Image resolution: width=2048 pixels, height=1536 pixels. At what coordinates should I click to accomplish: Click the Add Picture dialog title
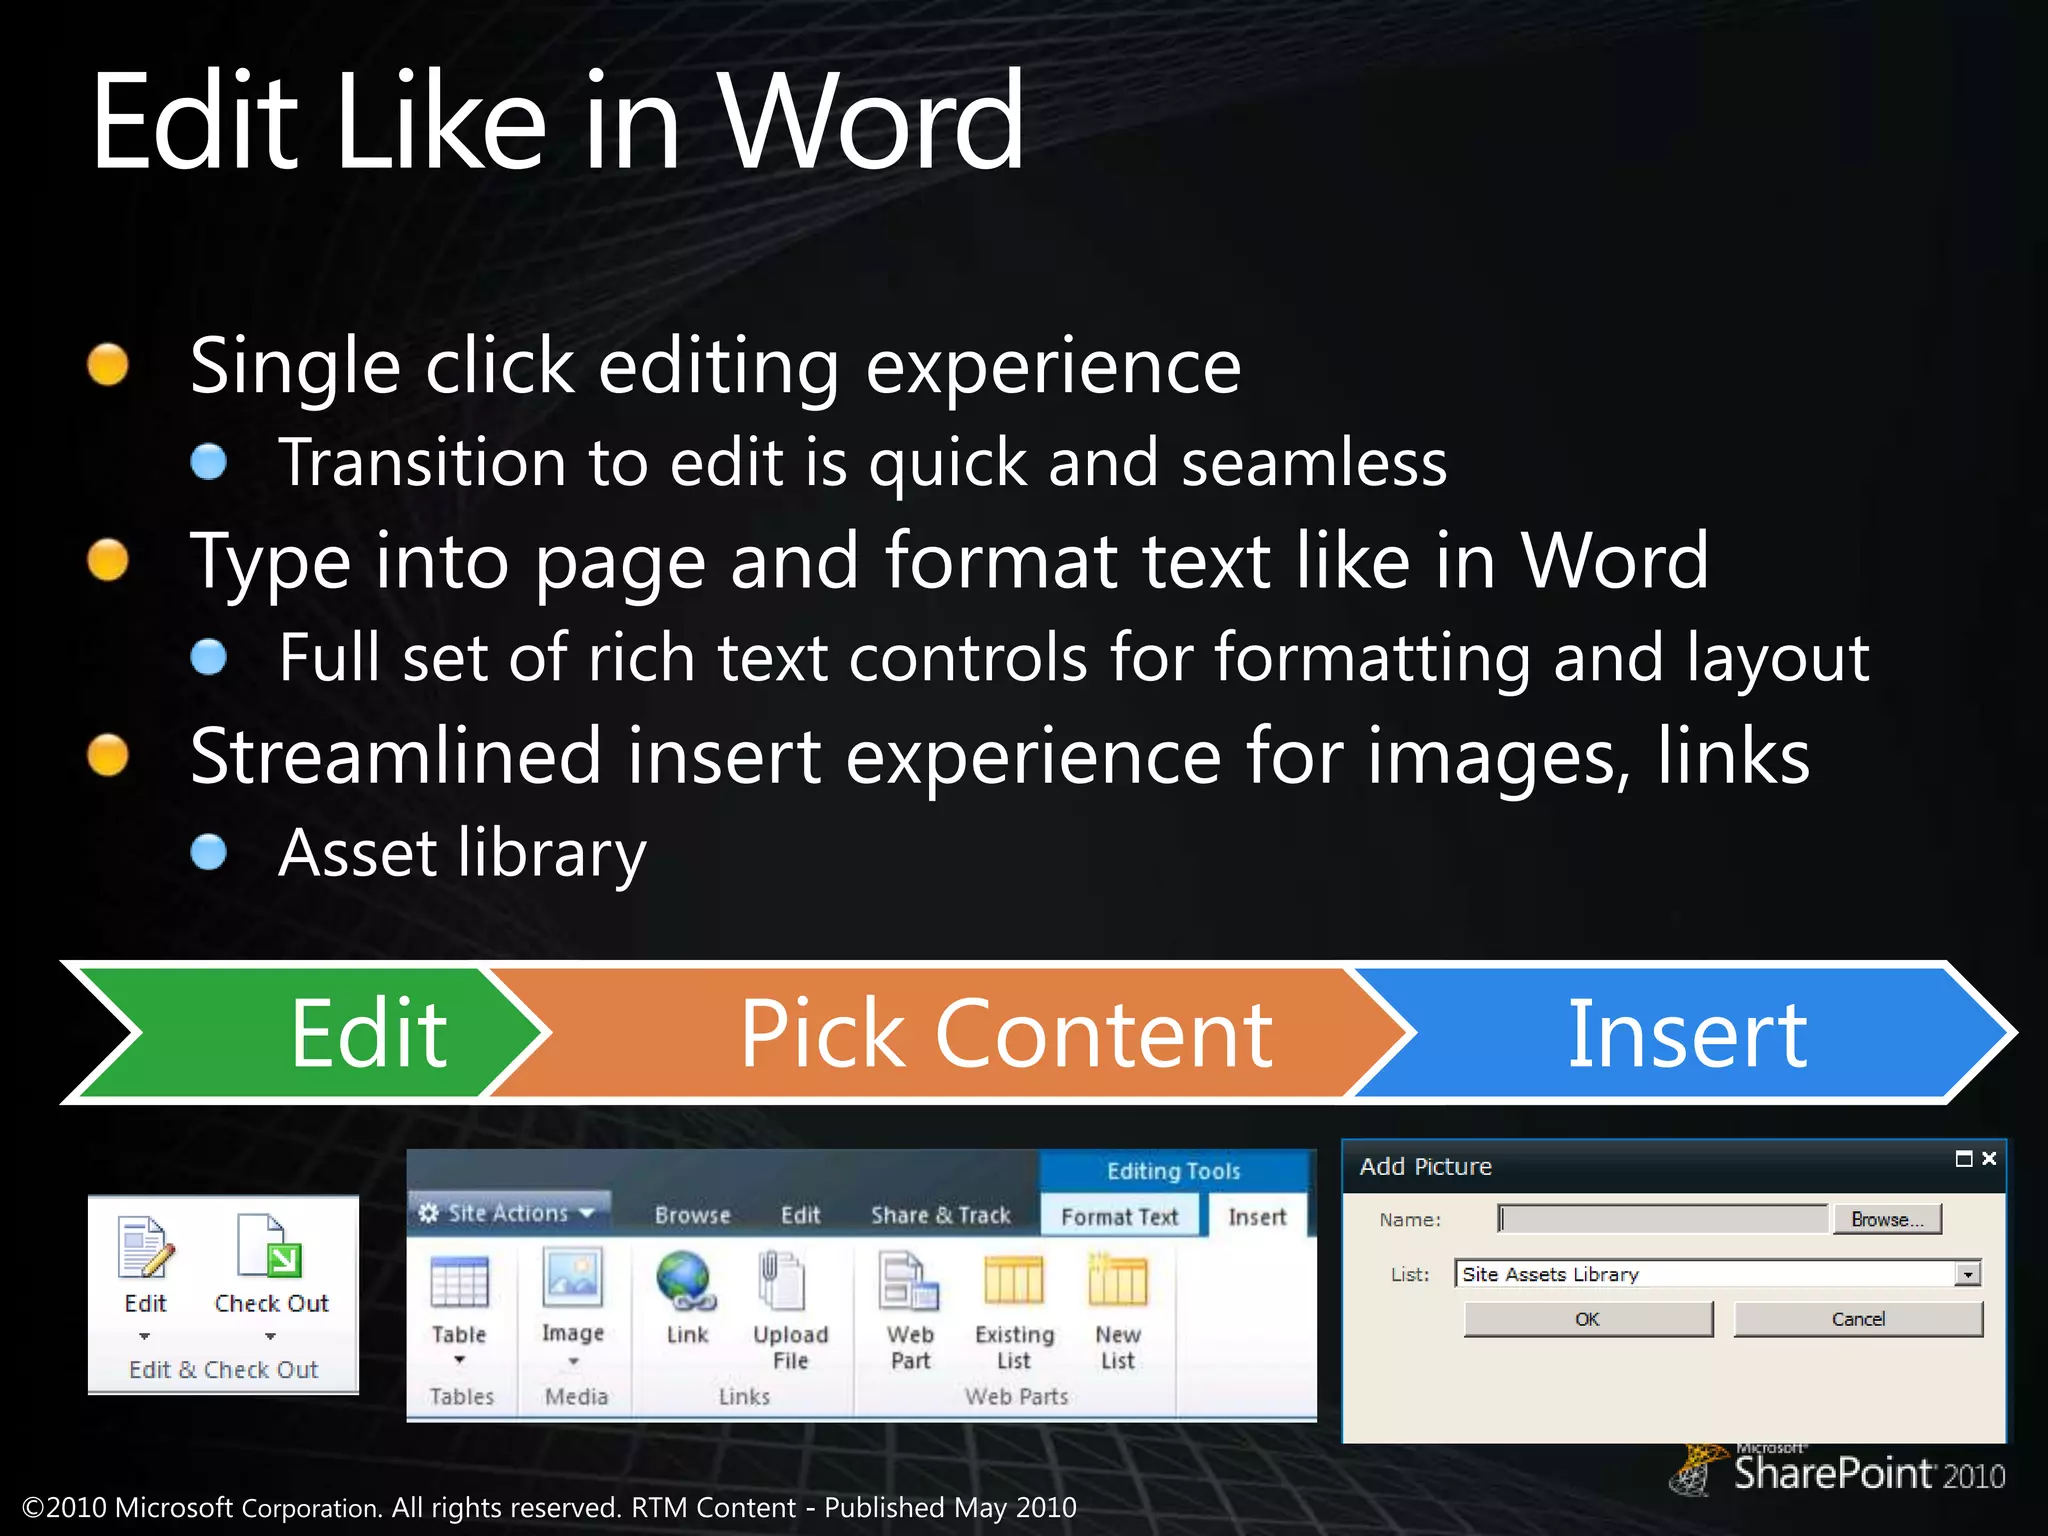(x=1425, y=1166)
